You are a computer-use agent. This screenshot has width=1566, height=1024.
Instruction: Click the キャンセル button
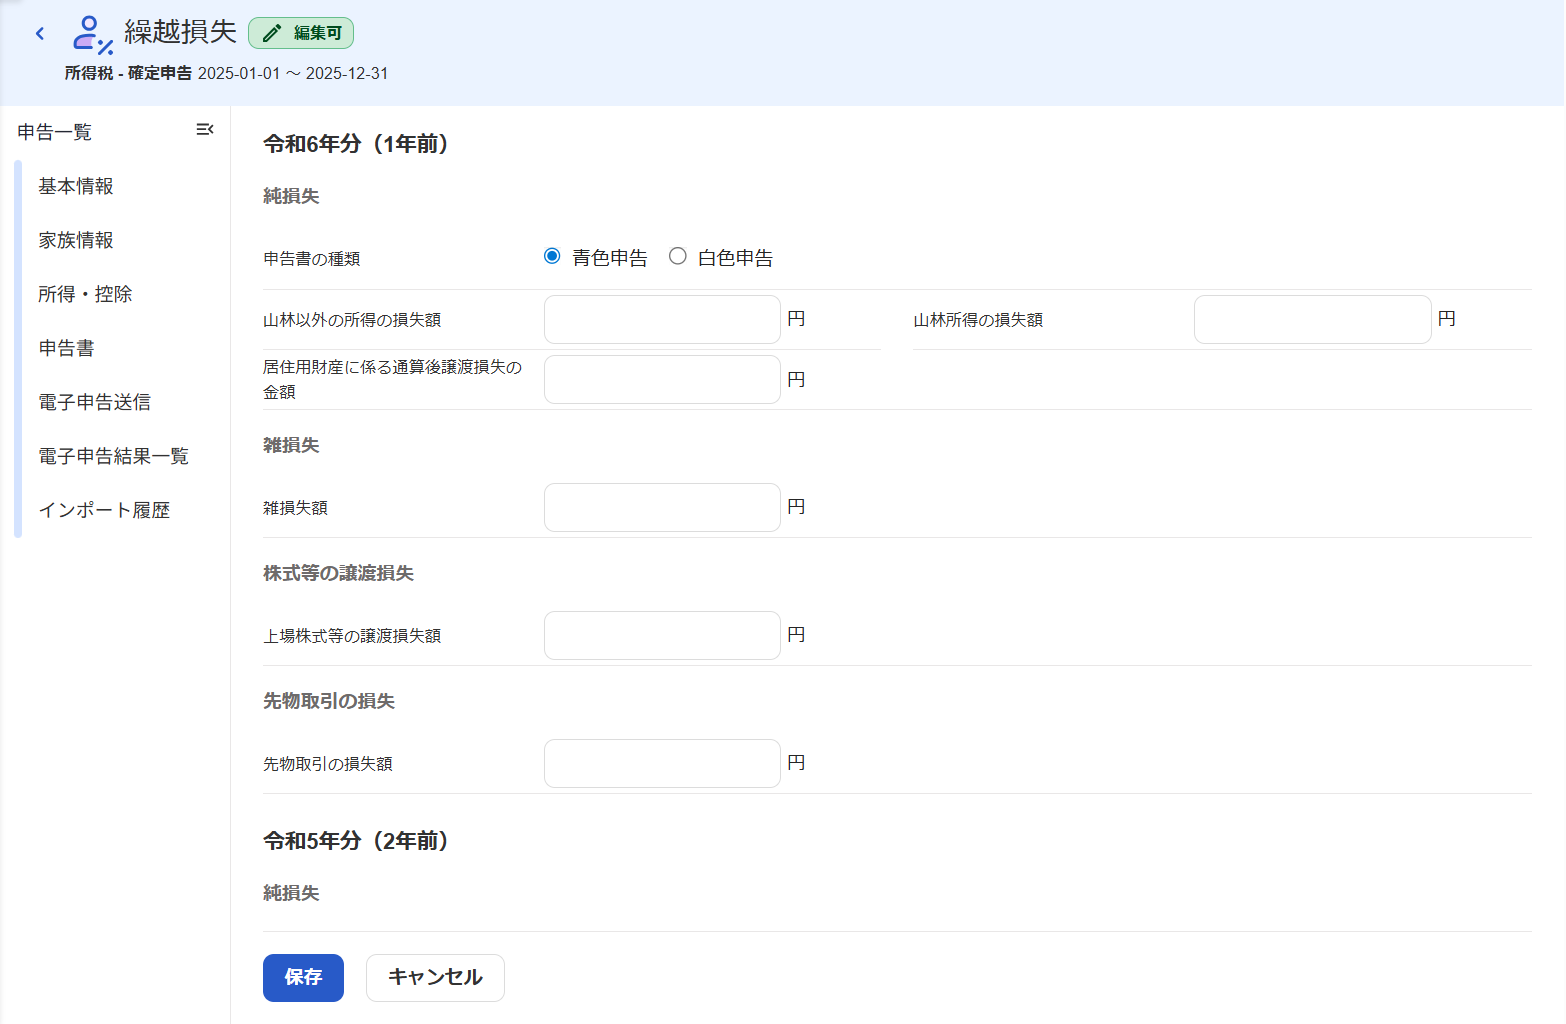(x=435, y=977)
